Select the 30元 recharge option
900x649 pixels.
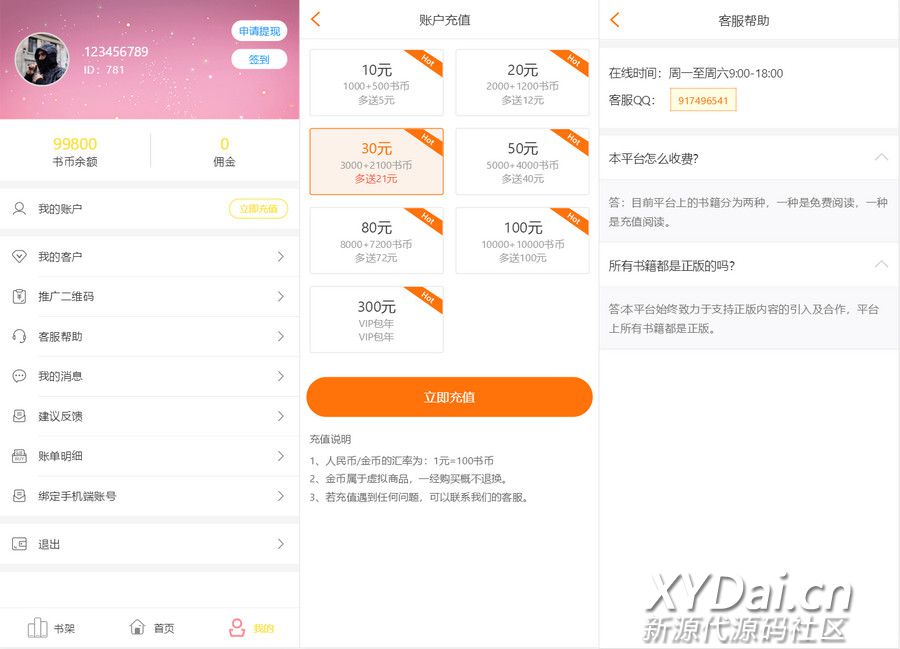tap(377, 162)
